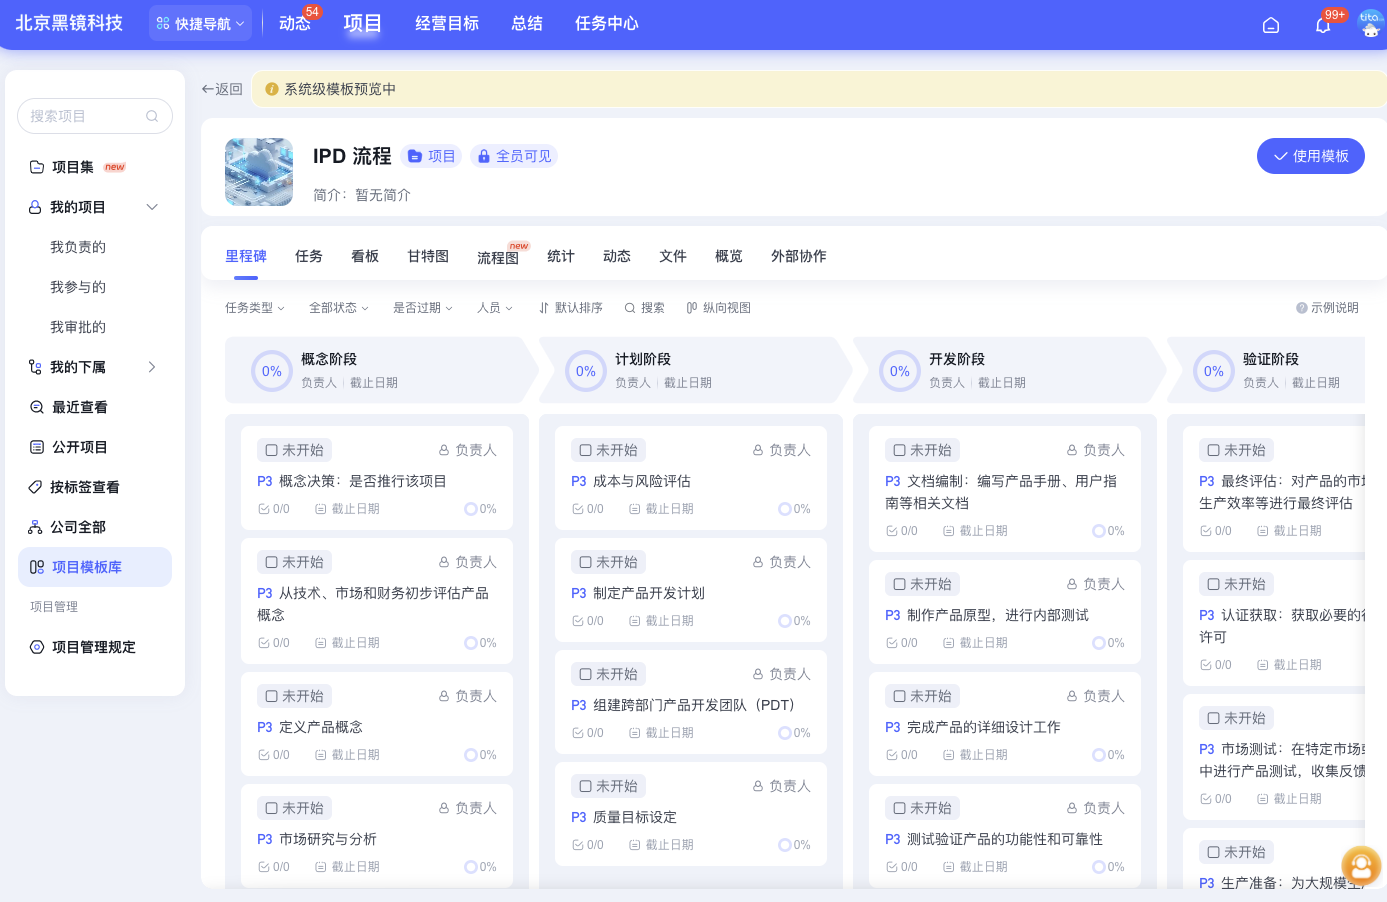The width and height of the screenshot is (1387, 902).
Task: Click the 示例说明 help icon
Action: 1301,308
